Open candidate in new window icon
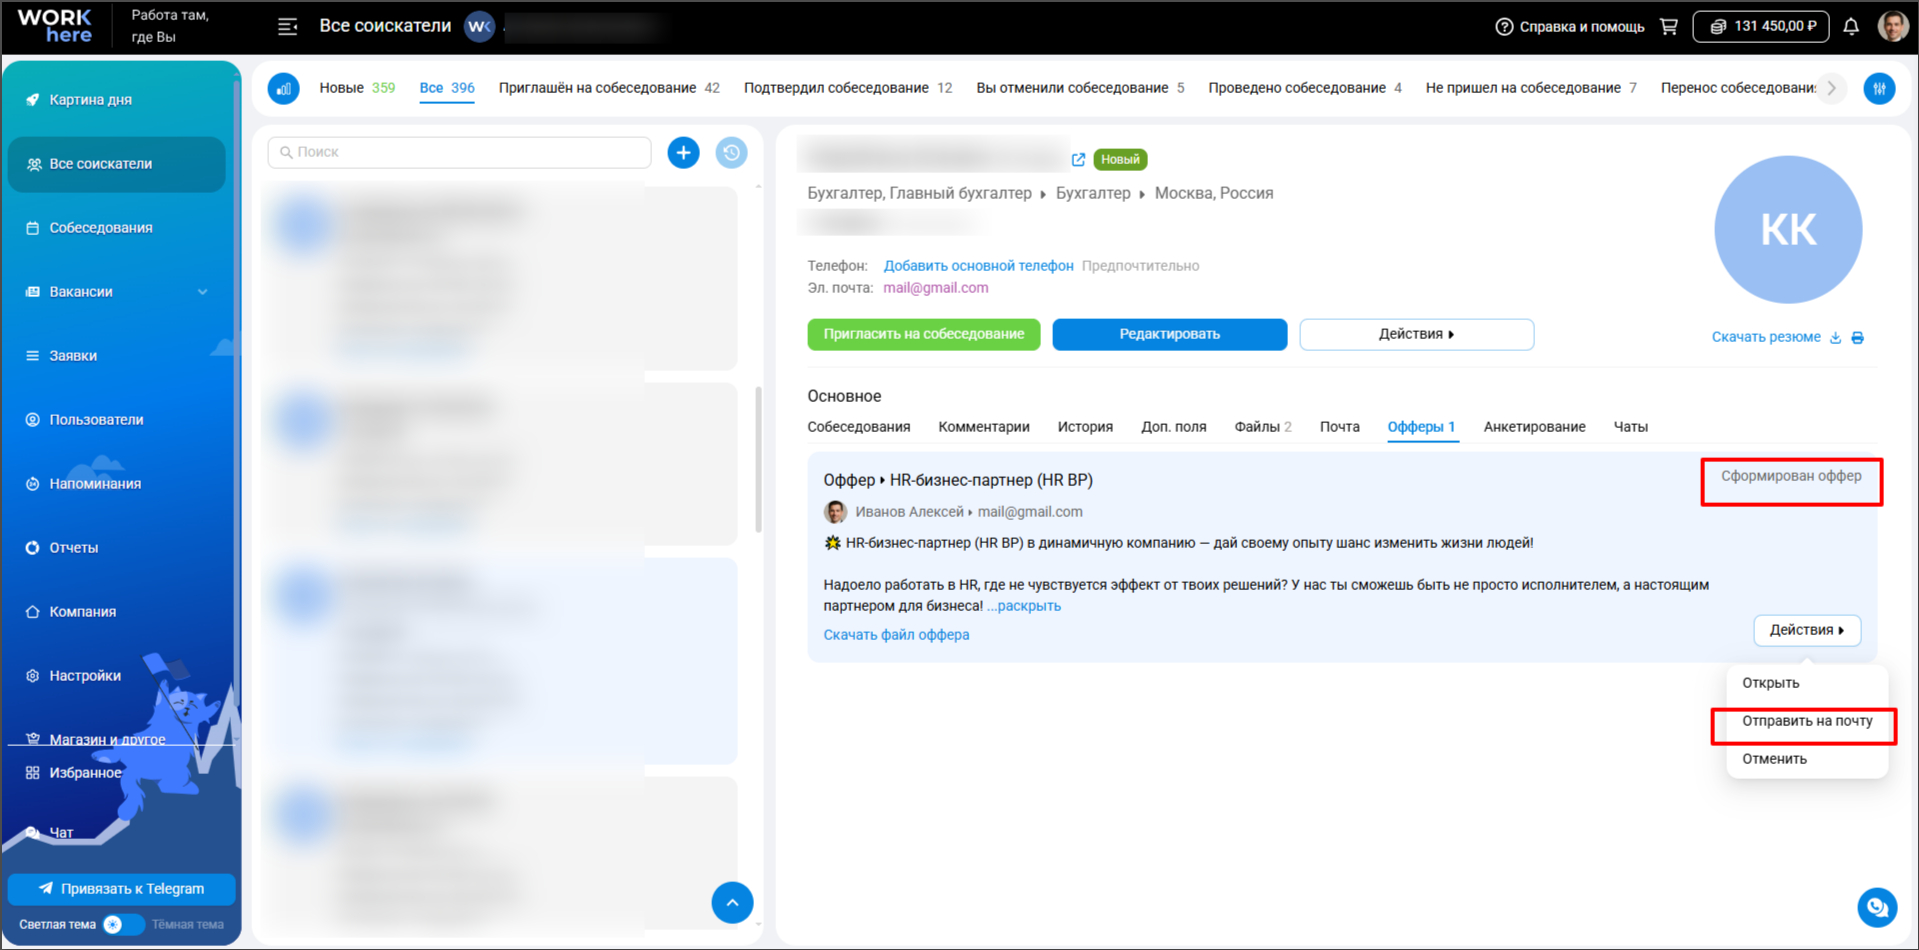The image size is (1919, 950). pyautogui.click(x=1078, y=160)
